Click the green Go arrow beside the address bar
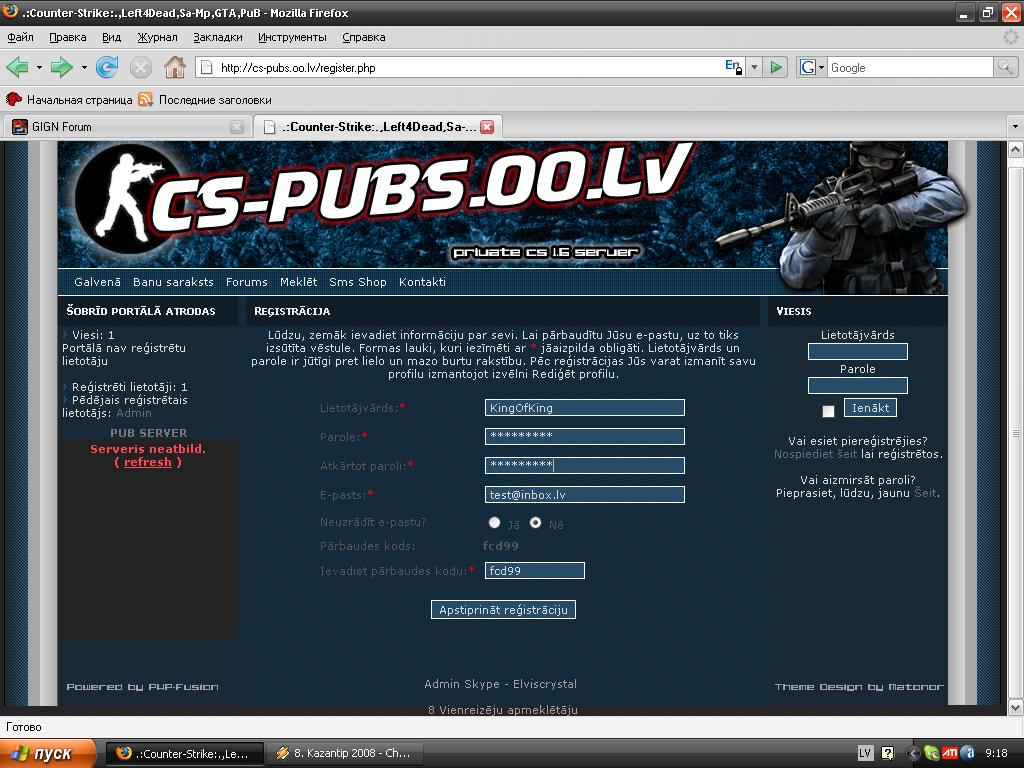The image size is (1024, 768). click(776, 67)
